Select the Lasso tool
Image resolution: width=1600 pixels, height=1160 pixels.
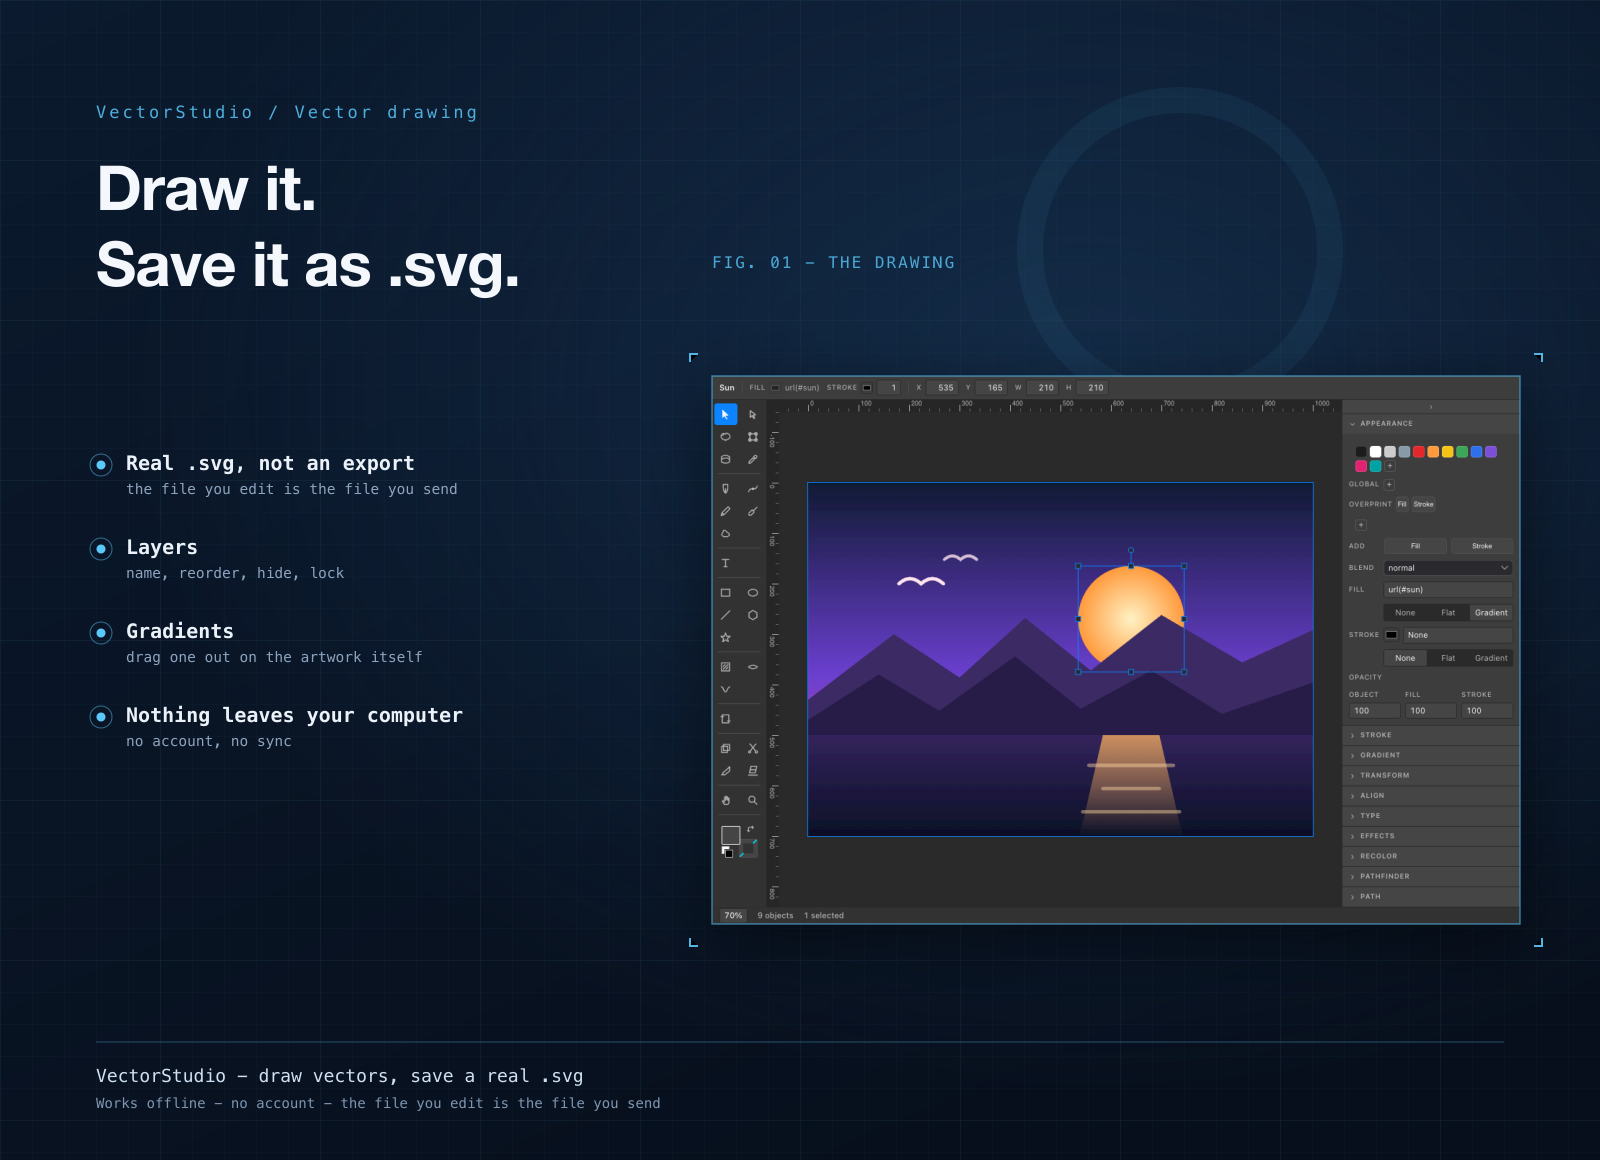(726, 437)
